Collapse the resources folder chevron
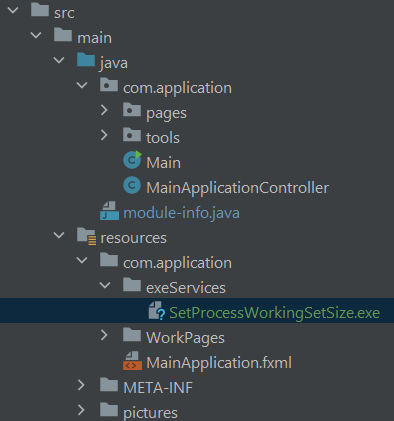This screenshot has width=394, height=421. coord(59,235)
